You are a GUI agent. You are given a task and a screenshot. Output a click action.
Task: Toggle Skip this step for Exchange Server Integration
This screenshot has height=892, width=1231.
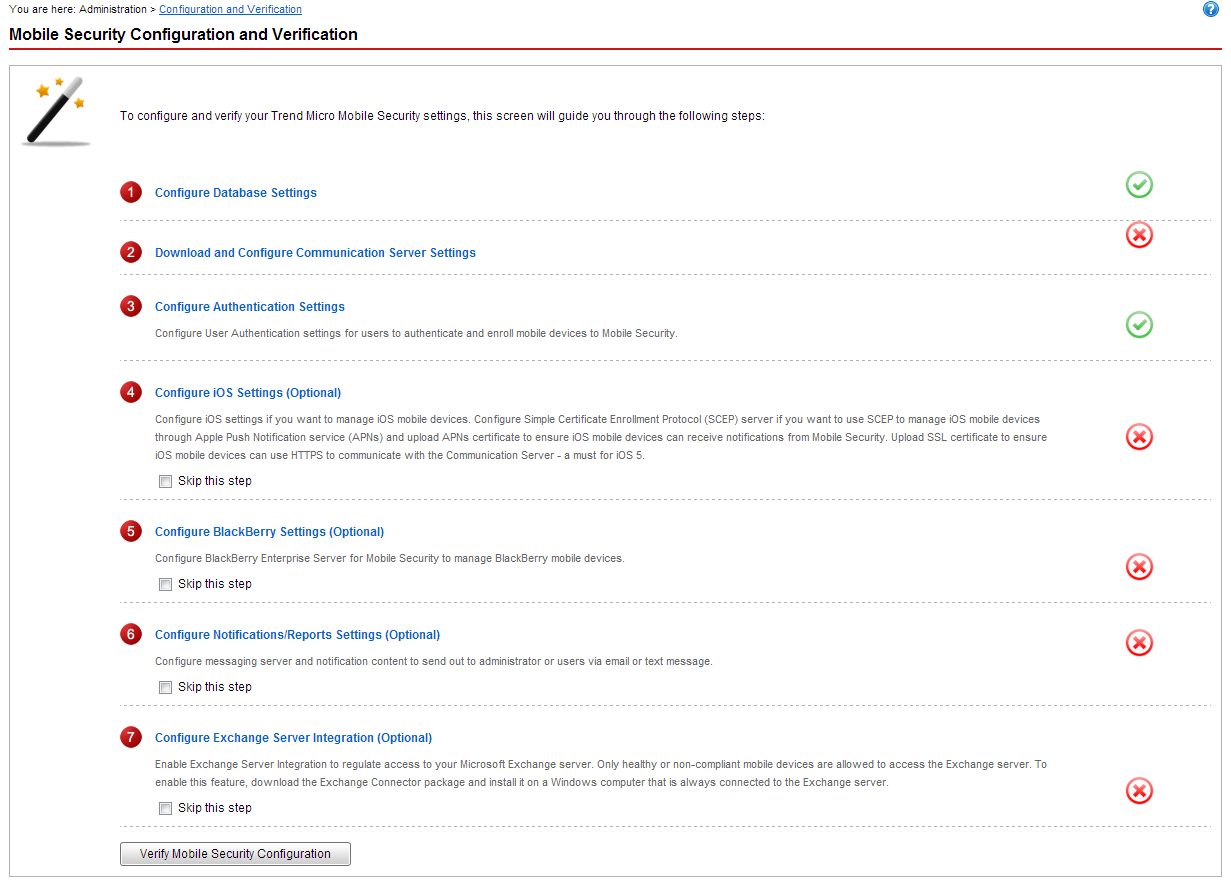(166, 809)
